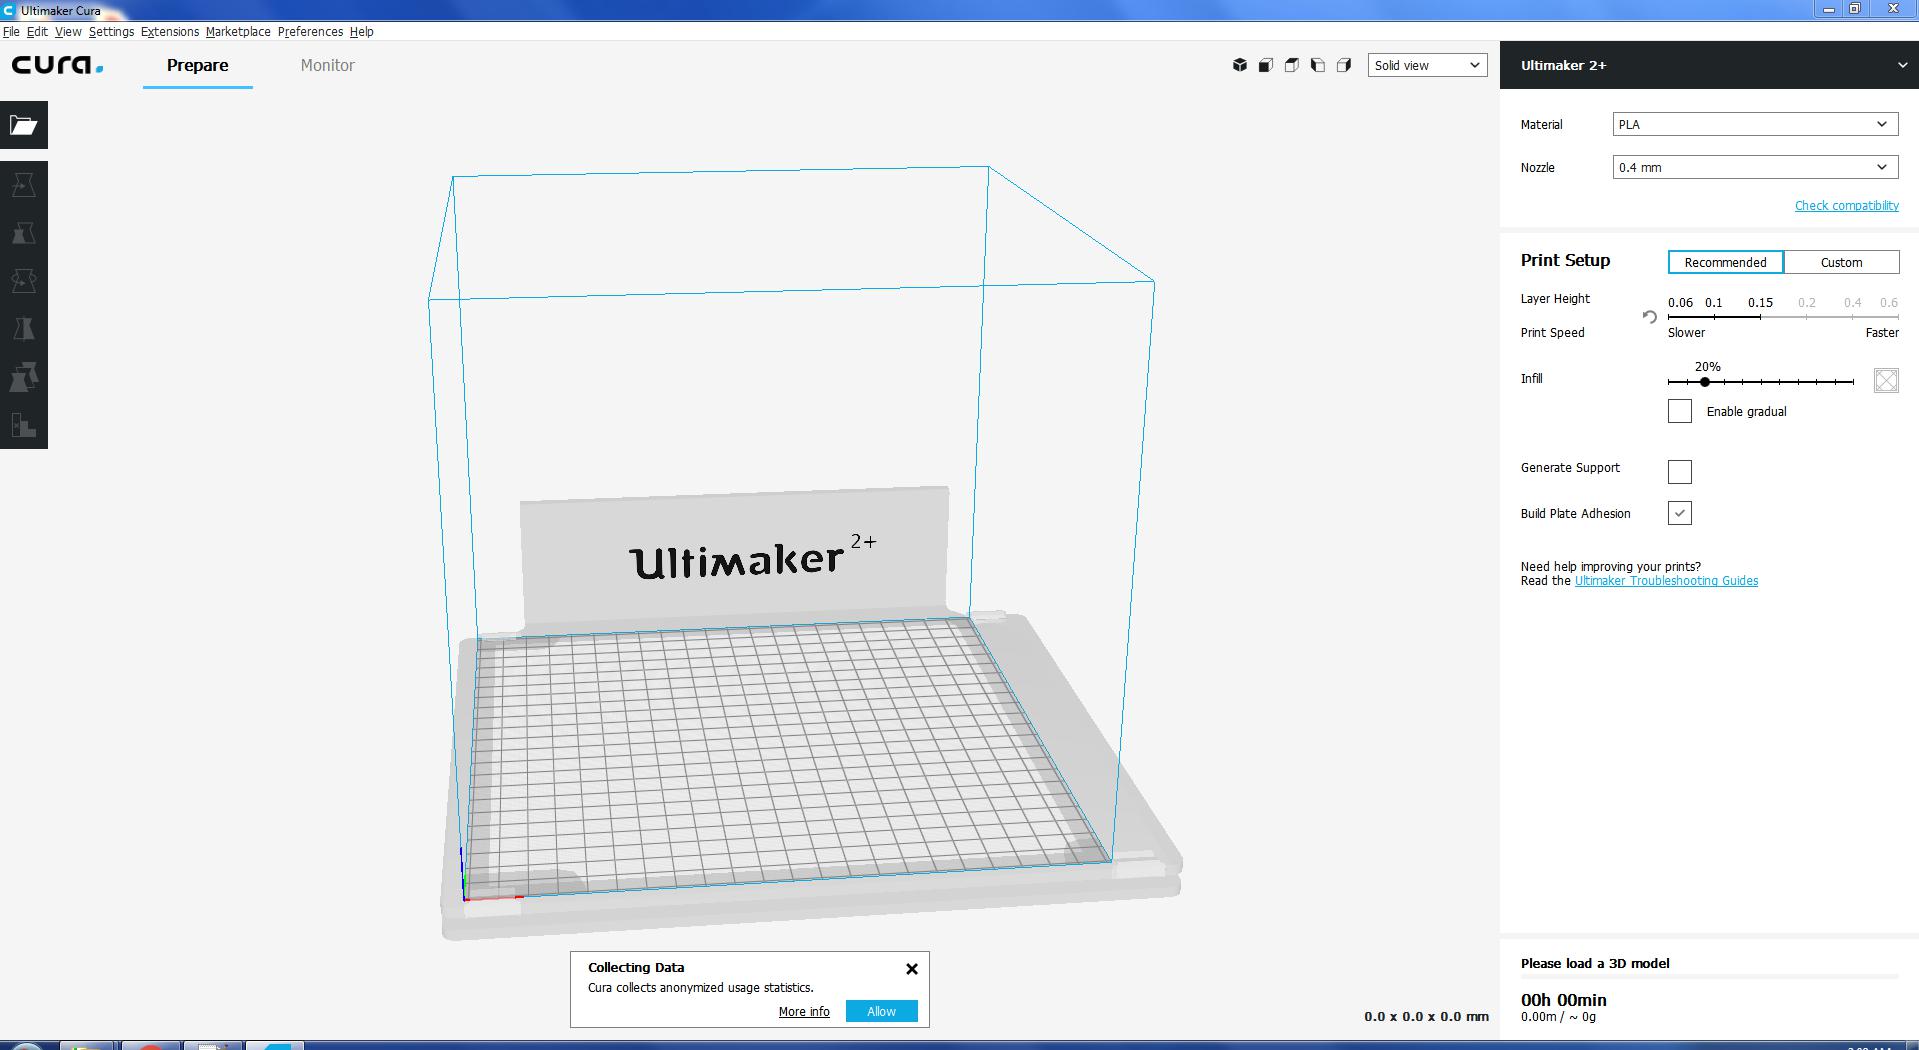Screen dimensions: 1919x1050
Task: Click the 0.1 layer height label
Action: point(1714,302)
